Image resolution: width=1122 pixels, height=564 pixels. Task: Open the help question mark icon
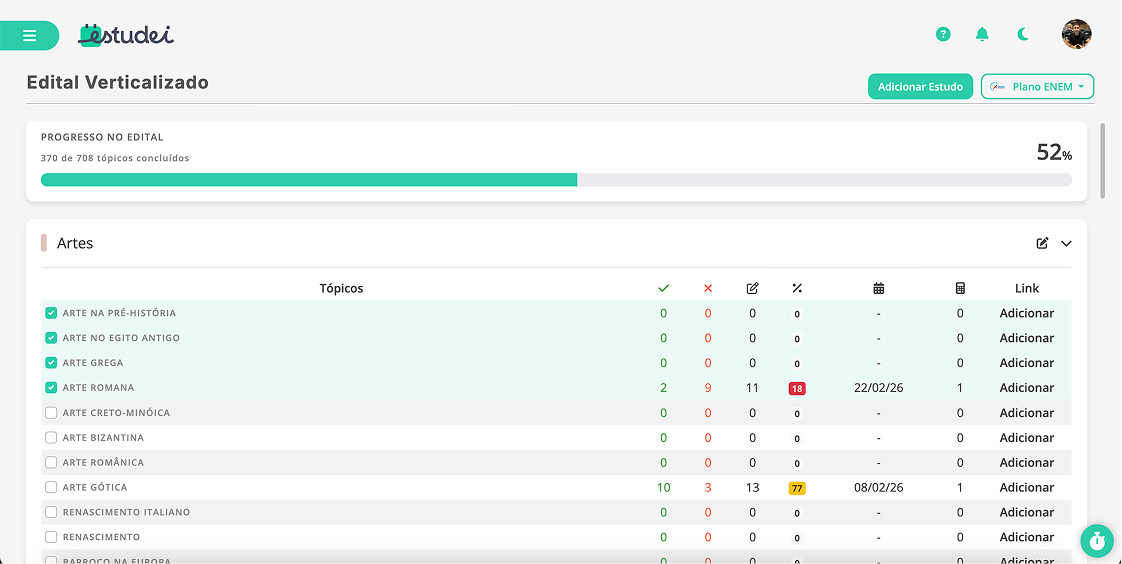943,35
